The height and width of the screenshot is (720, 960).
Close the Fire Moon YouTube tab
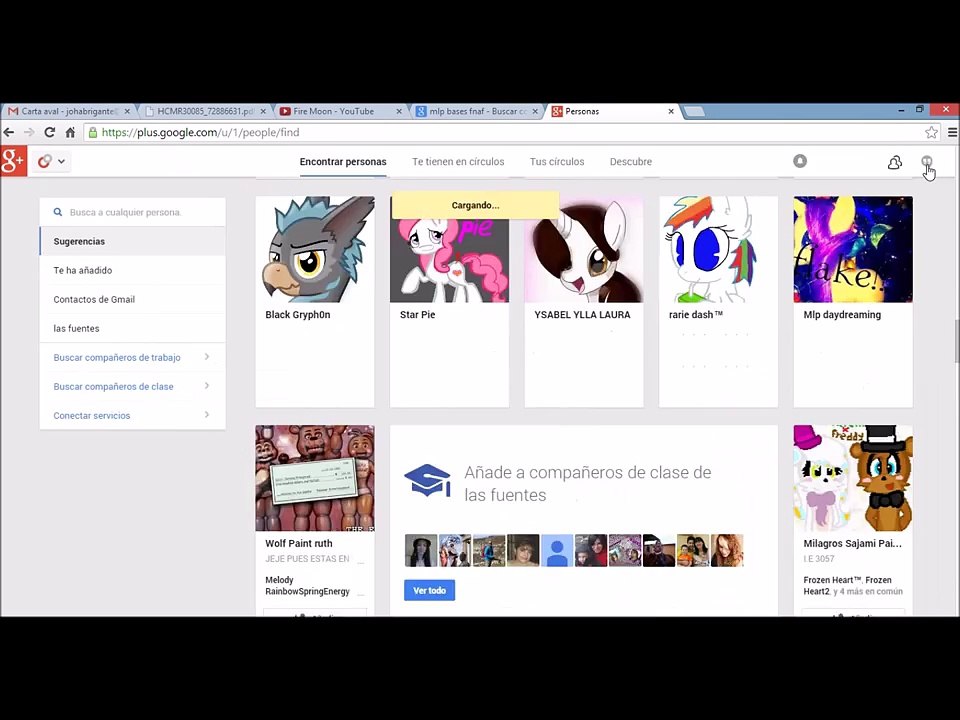399,111
